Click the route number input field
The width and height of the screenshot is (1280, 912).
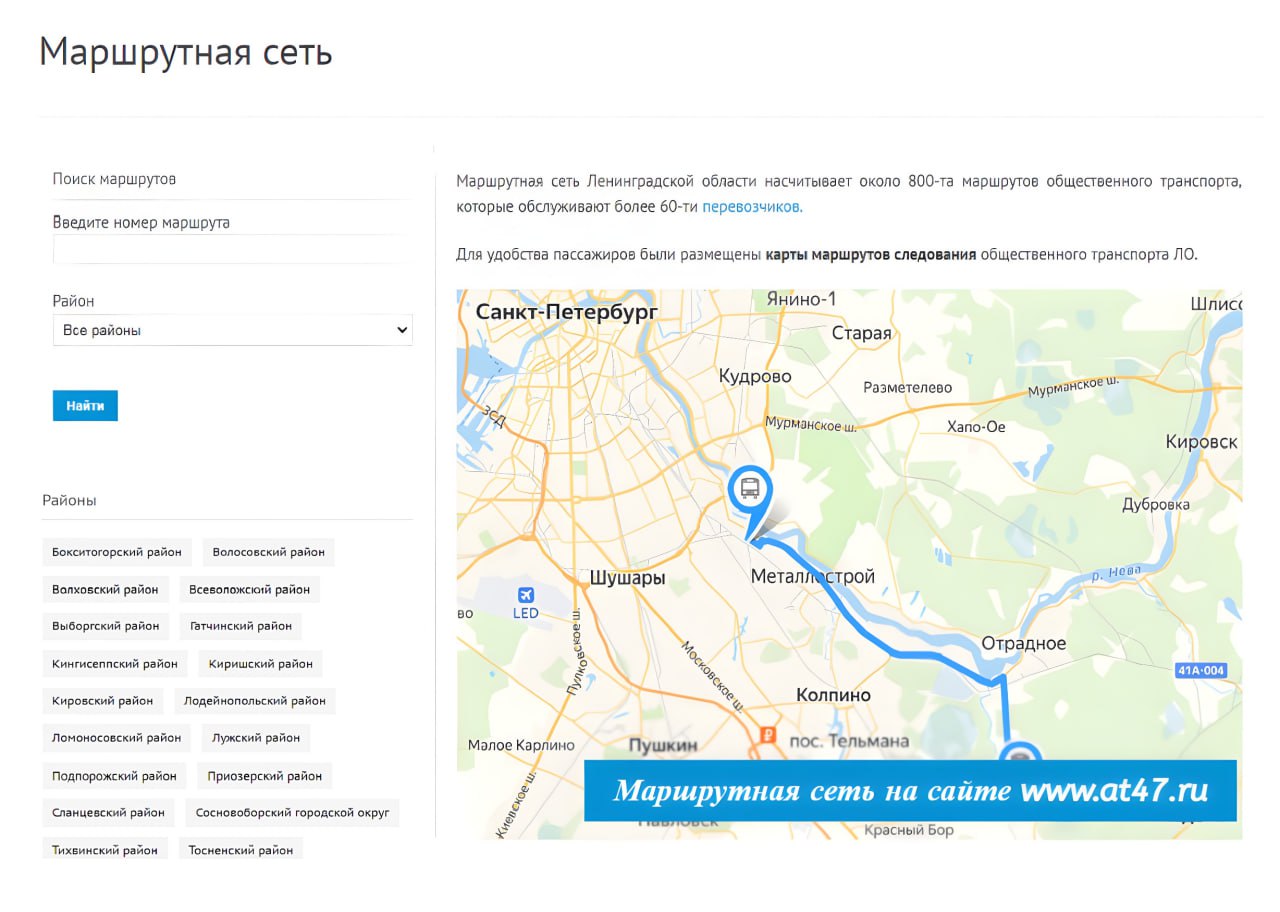click(232, 250)
